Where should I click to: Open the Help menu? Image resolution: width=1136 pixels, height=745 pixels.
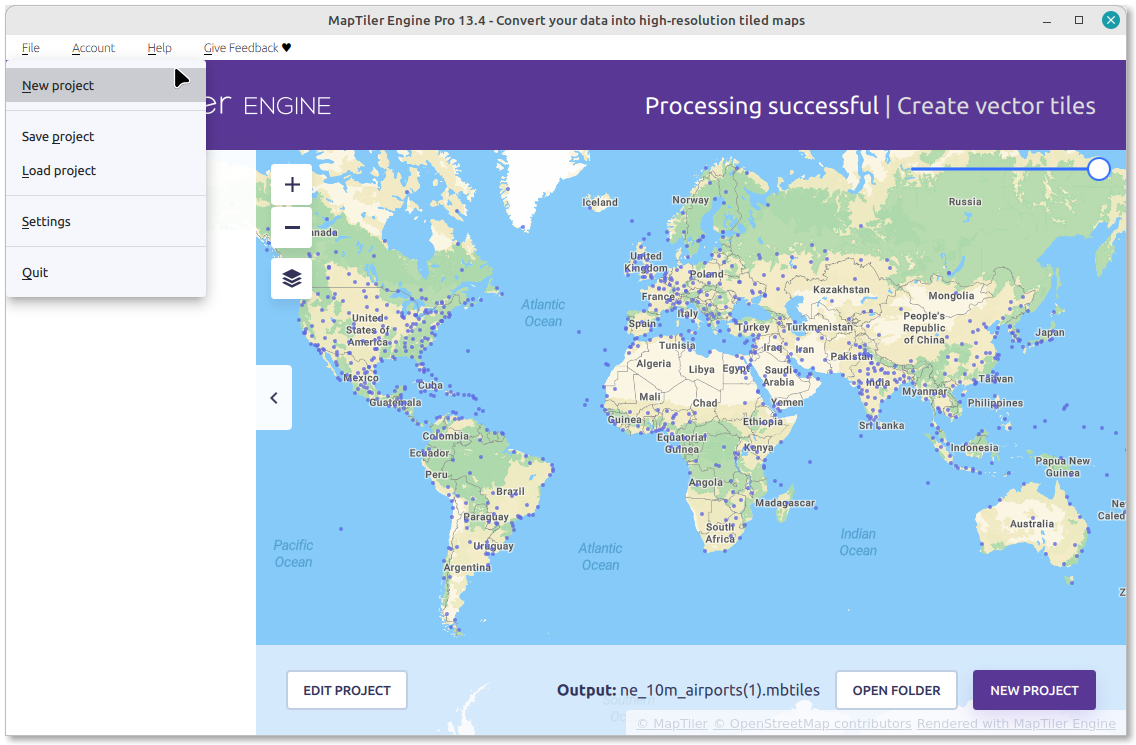click(x=159, y=48)
